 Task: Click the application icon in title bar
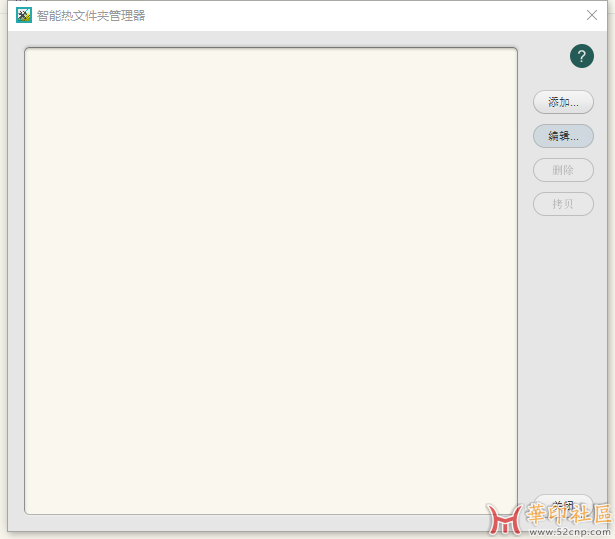pyautogui.click(x=24, y=15)
